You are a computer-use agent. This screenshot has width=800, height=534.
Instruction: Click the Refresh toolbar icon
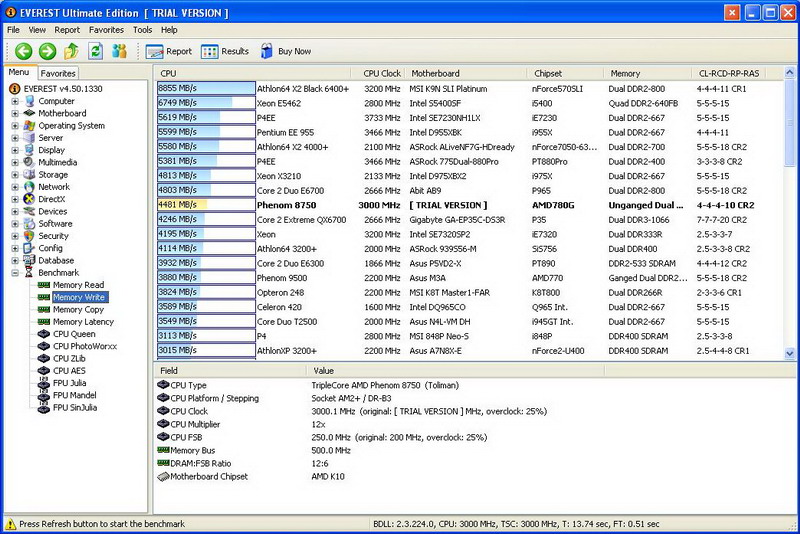pos(95,51)
